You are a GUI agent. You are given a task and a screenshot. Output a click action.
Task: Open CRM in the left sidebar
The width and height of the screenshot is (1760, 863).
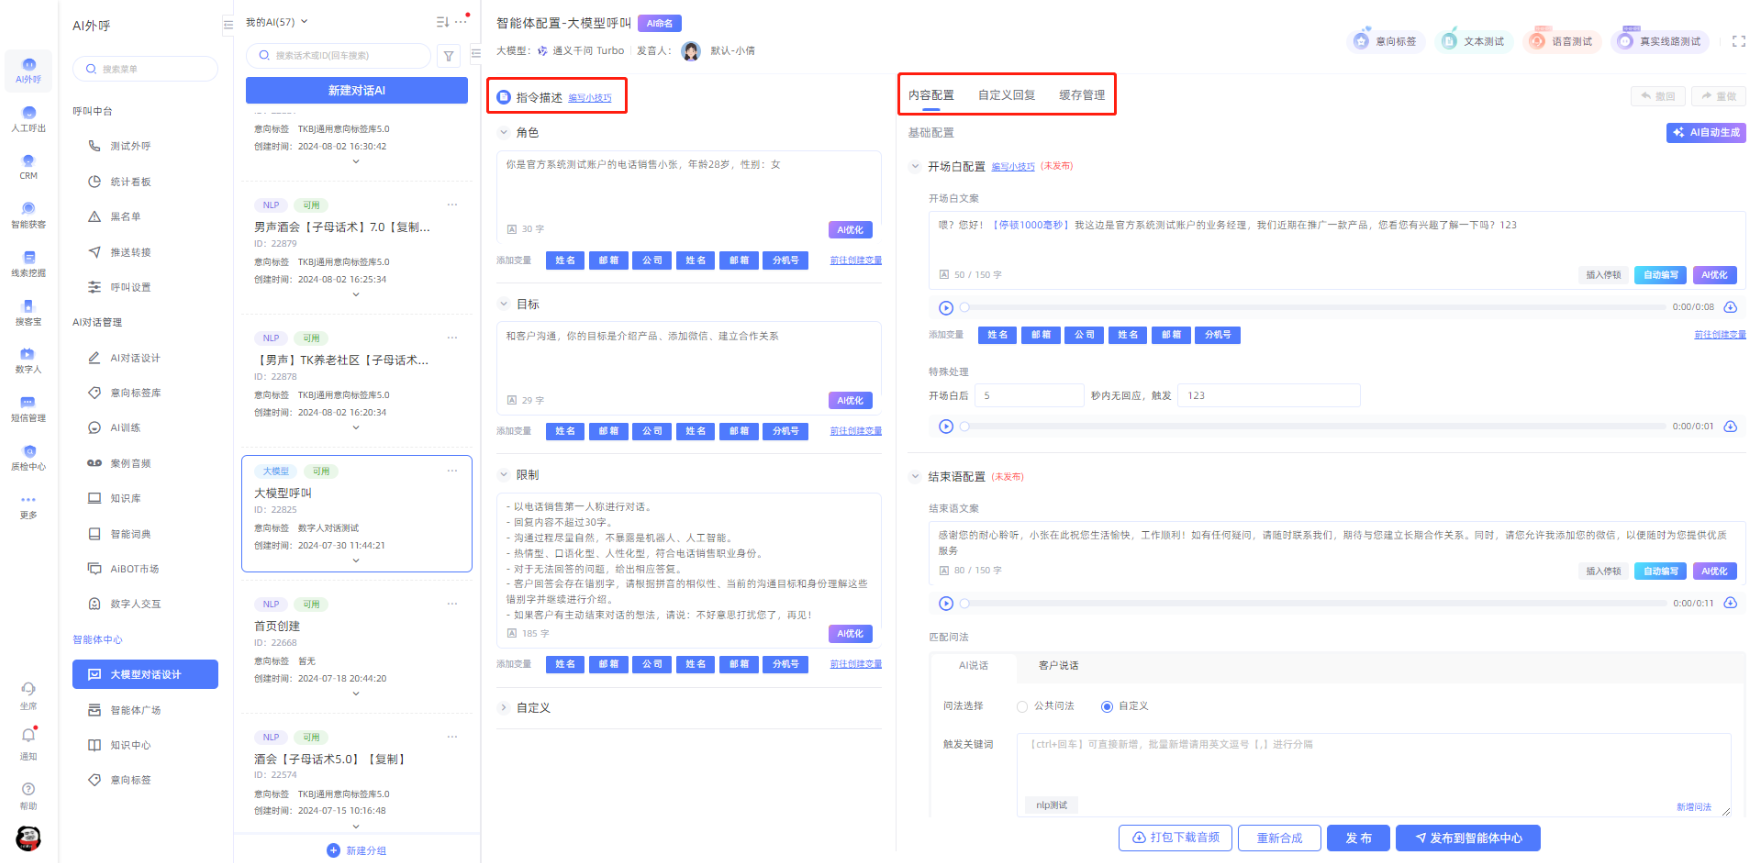[x=28, y=166]
